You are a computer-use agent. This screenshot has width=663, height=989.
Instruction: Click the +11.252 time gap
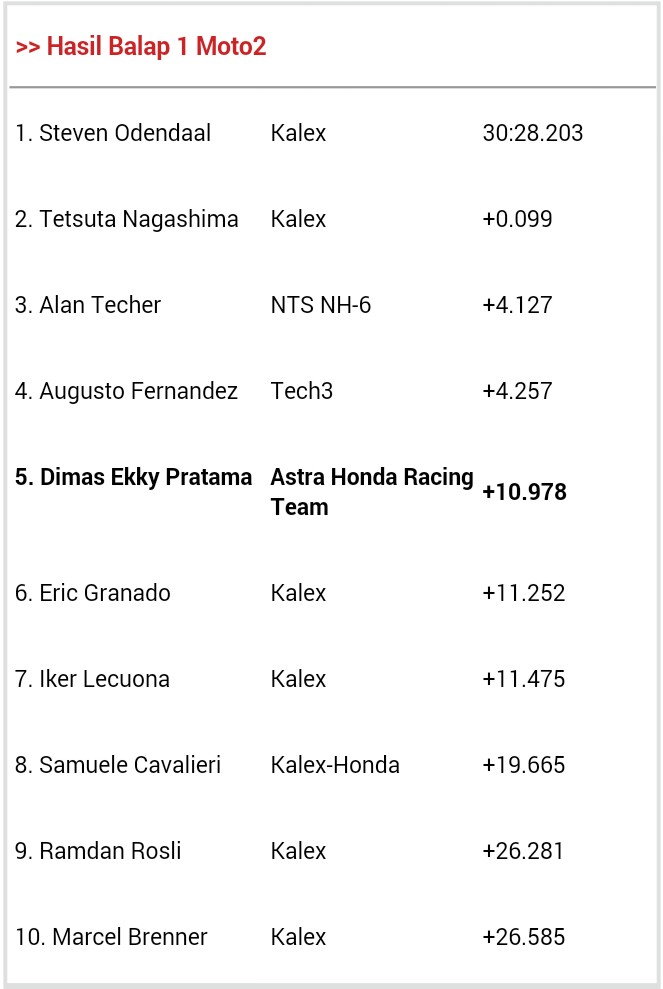pyautogui.click(x=523, y=593)
